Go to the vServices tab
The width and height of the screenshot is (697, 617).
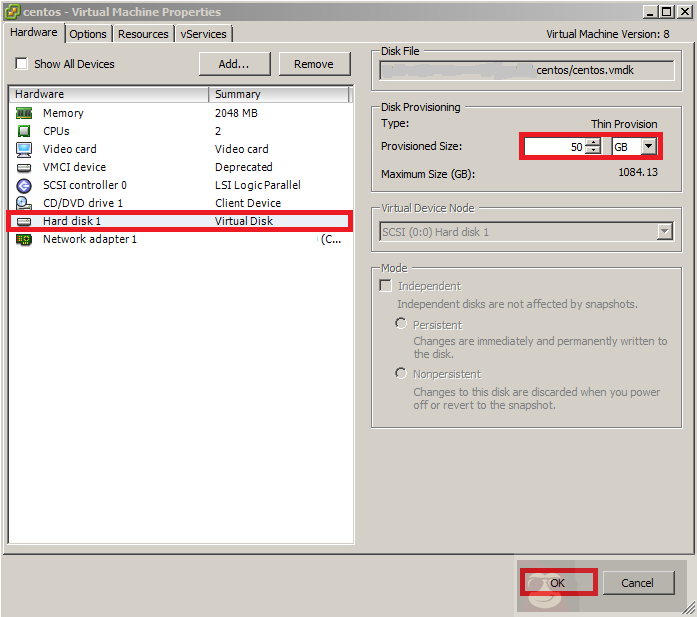pos(204,34)
